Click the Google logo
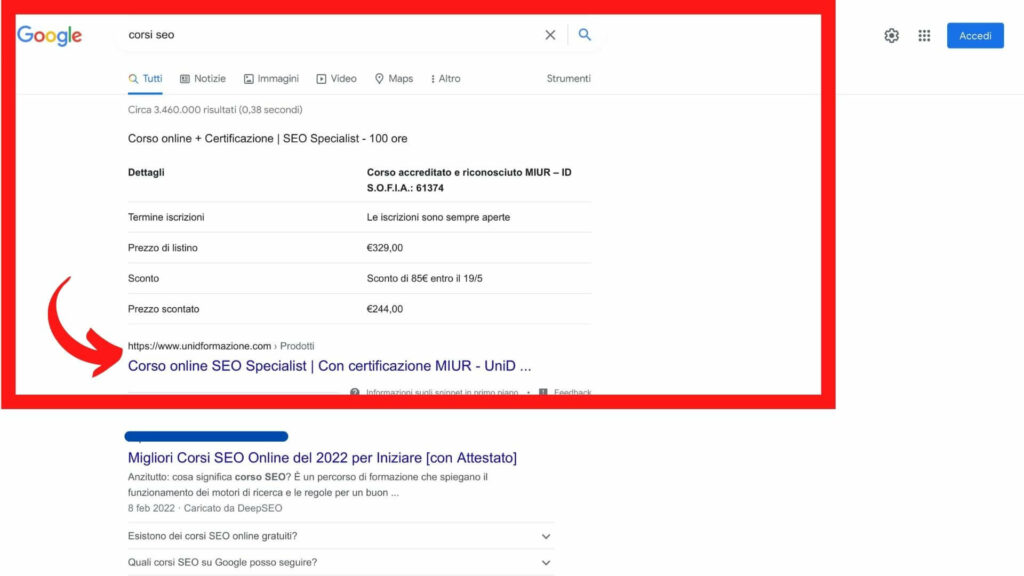Image resolution: width=1024 pixels, height=576 pixels. 50,35
